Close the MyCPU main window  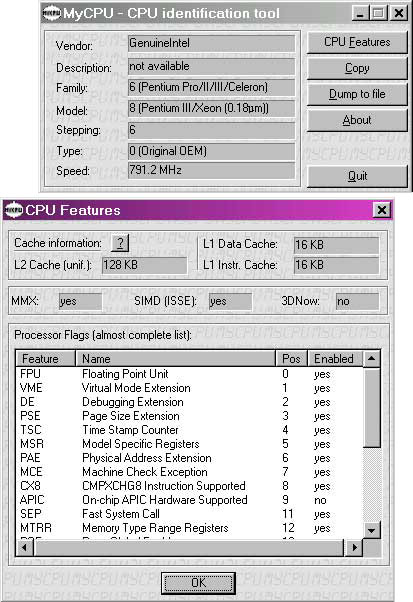398,14
